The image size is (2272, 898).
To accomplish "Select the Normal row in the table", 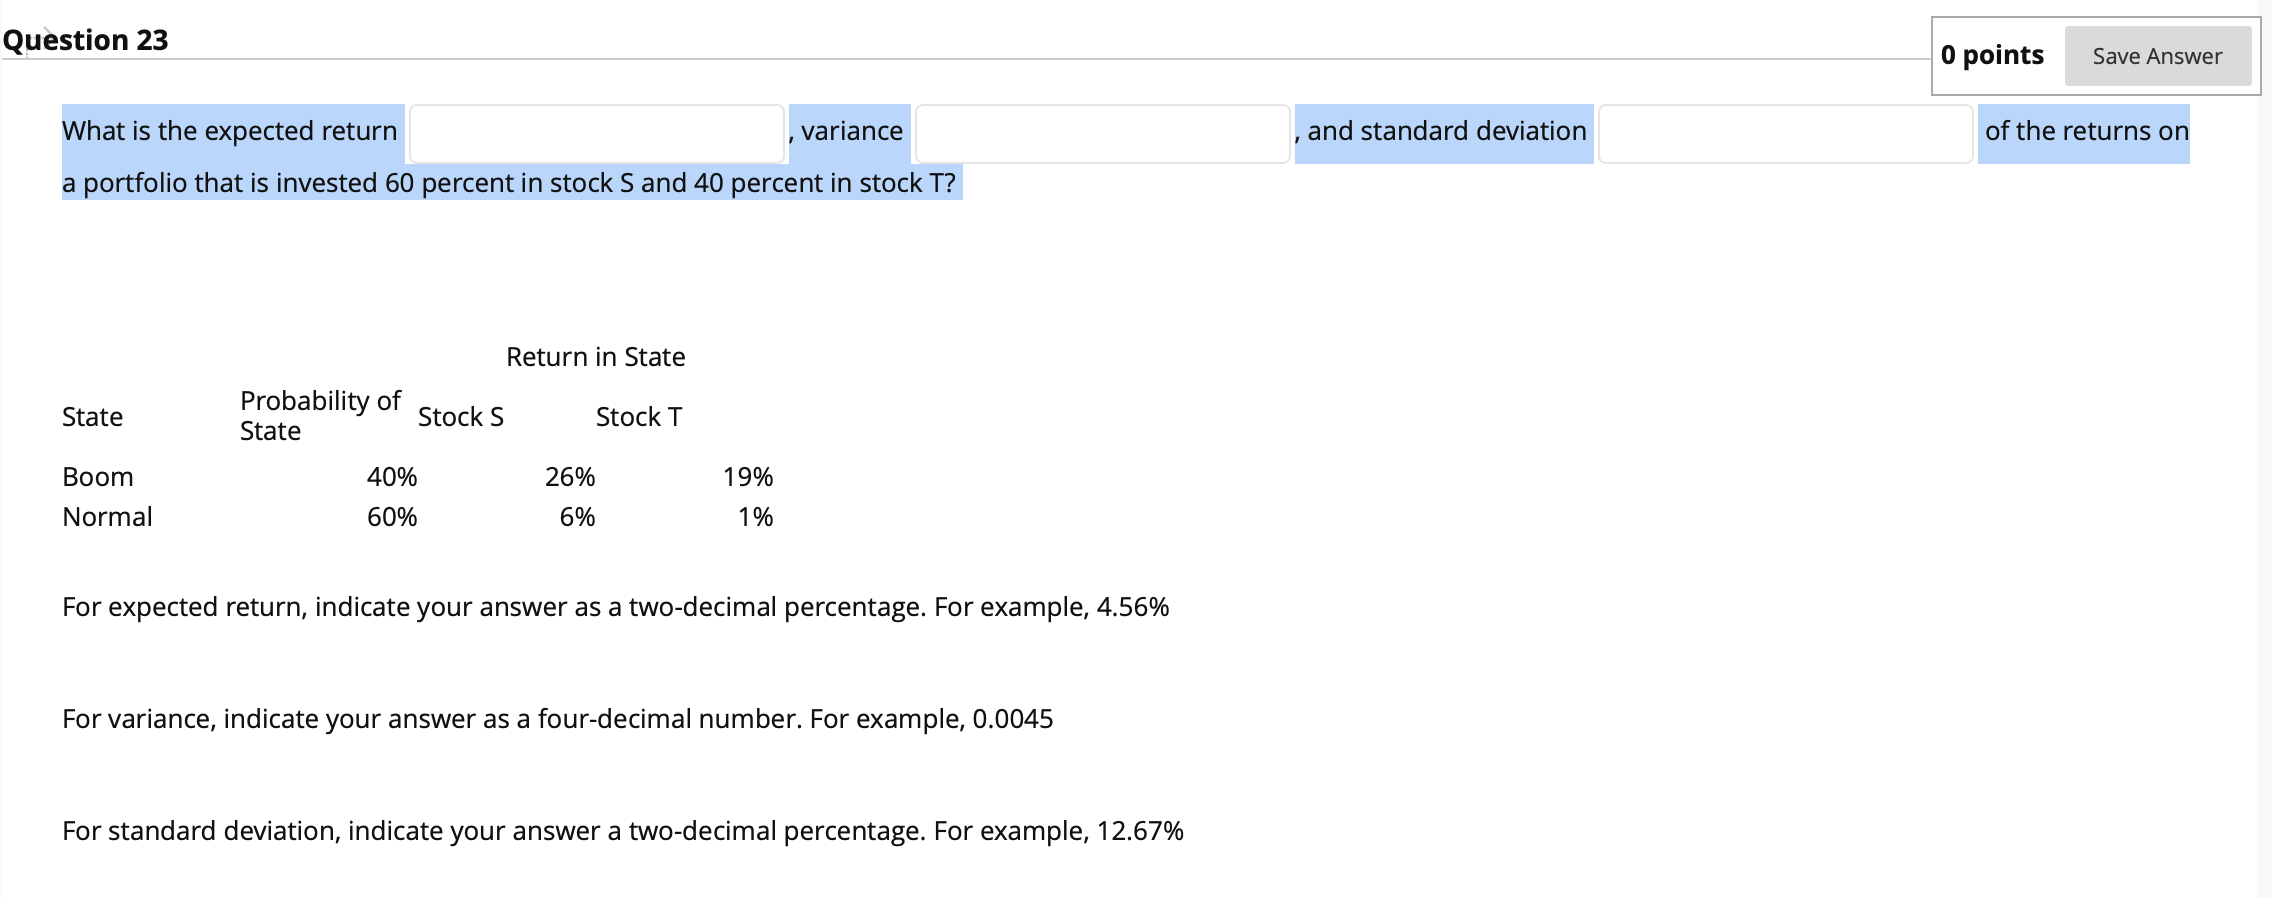I will (x=107, y=516).
